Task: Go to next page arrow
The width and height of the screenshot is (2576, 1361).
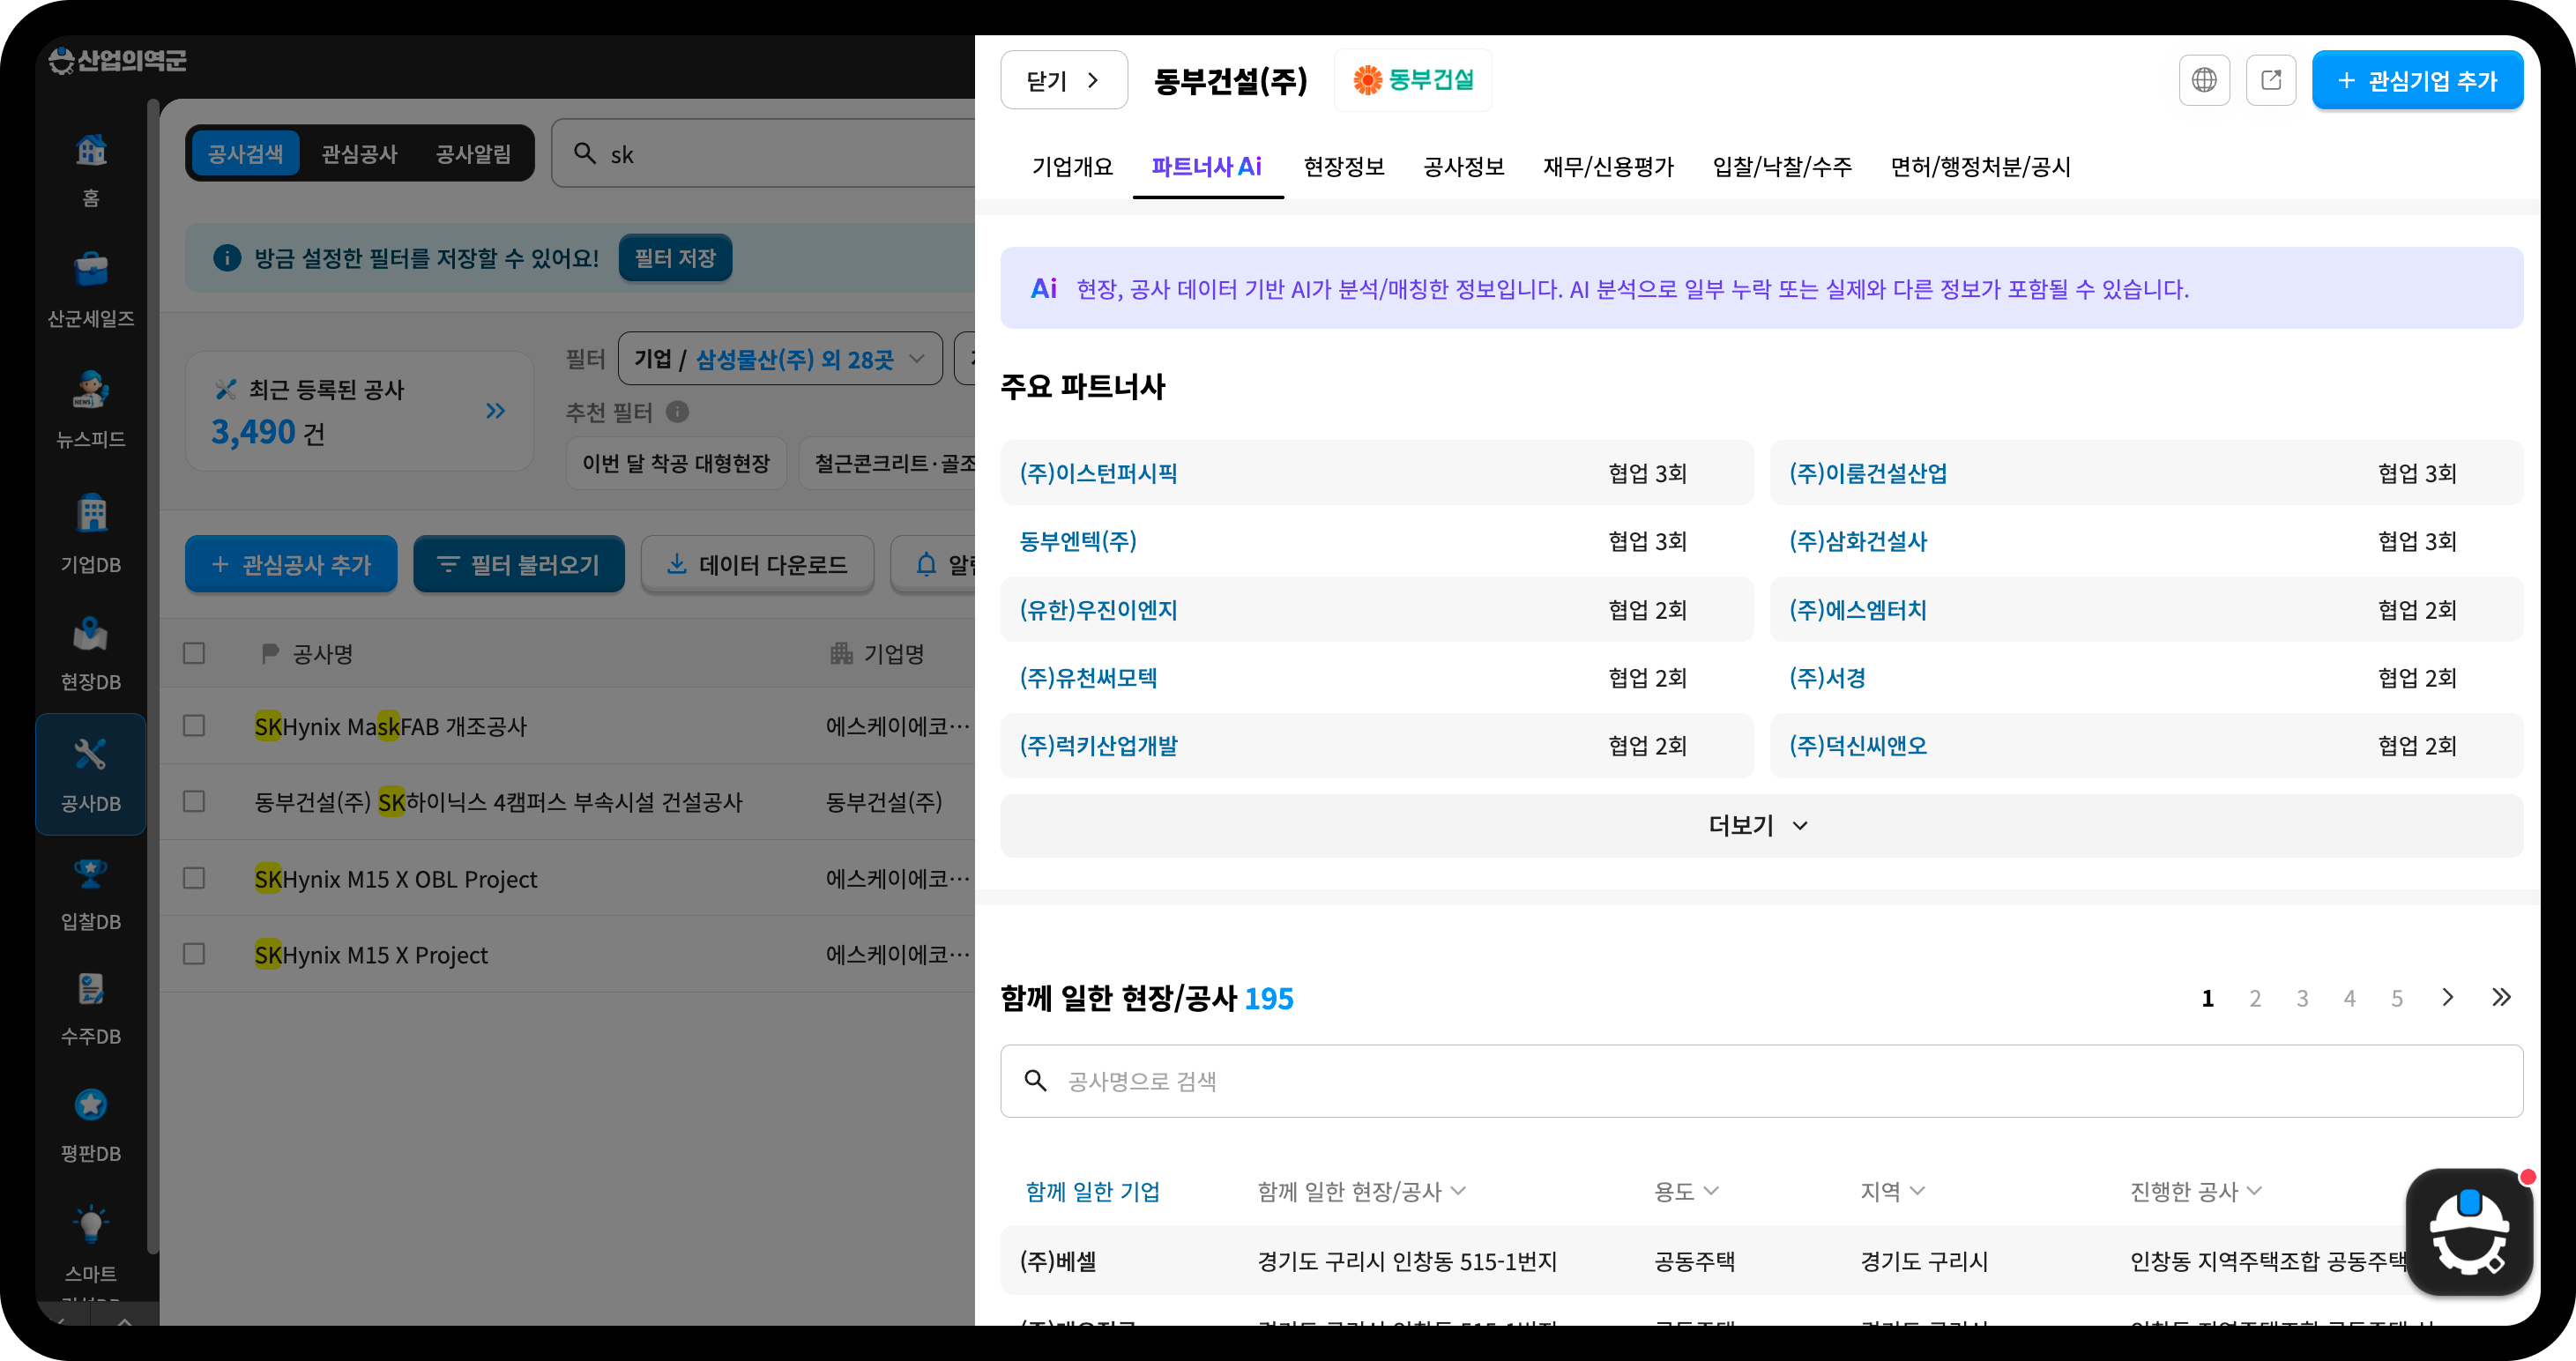Action: pyautogui.click(x=2447, y=997)
